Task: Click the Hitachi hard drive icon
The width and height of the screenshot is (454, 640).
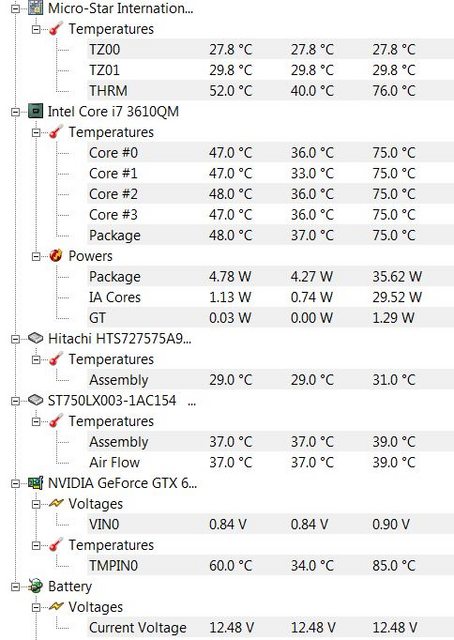Action: click(x=36, y=338)
